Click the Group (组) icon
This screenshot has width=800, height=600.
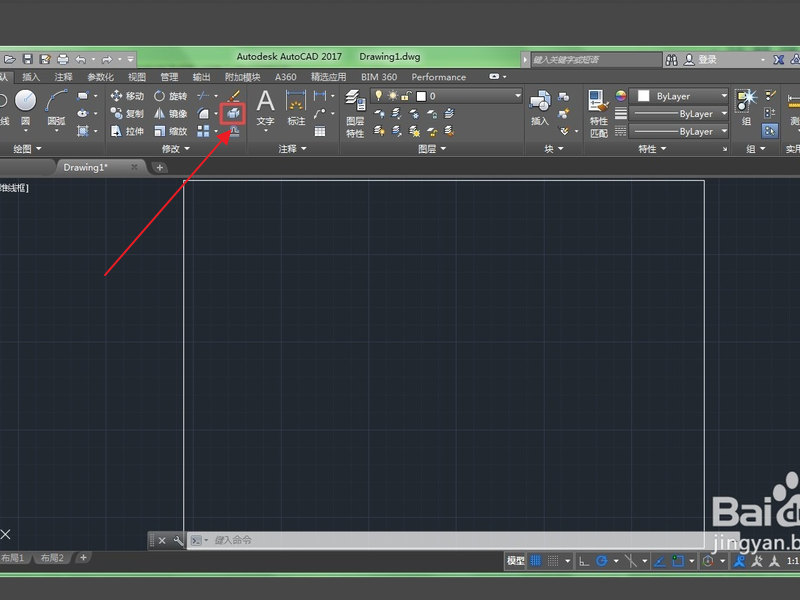coord(746,107)
